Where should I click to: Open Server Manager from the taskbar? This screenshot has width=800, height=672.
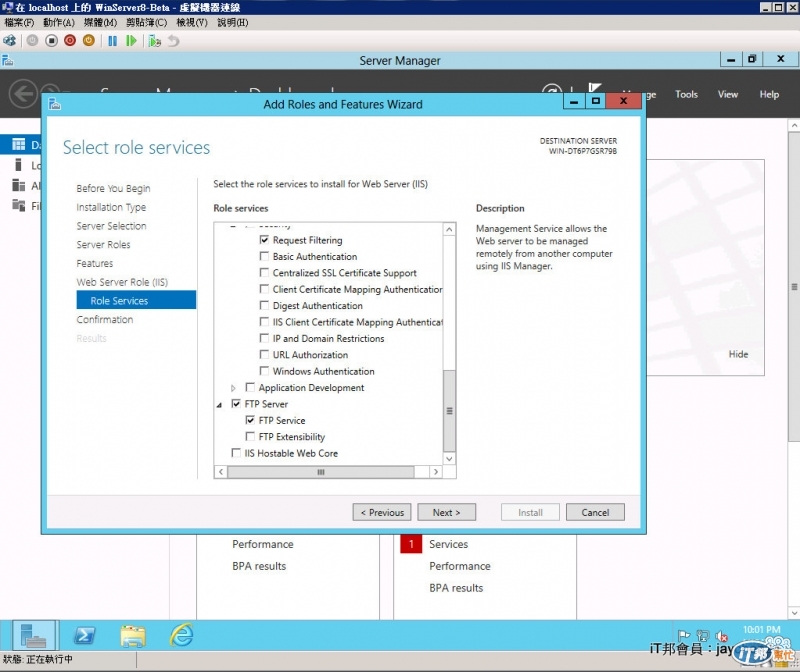coord(34,635)
